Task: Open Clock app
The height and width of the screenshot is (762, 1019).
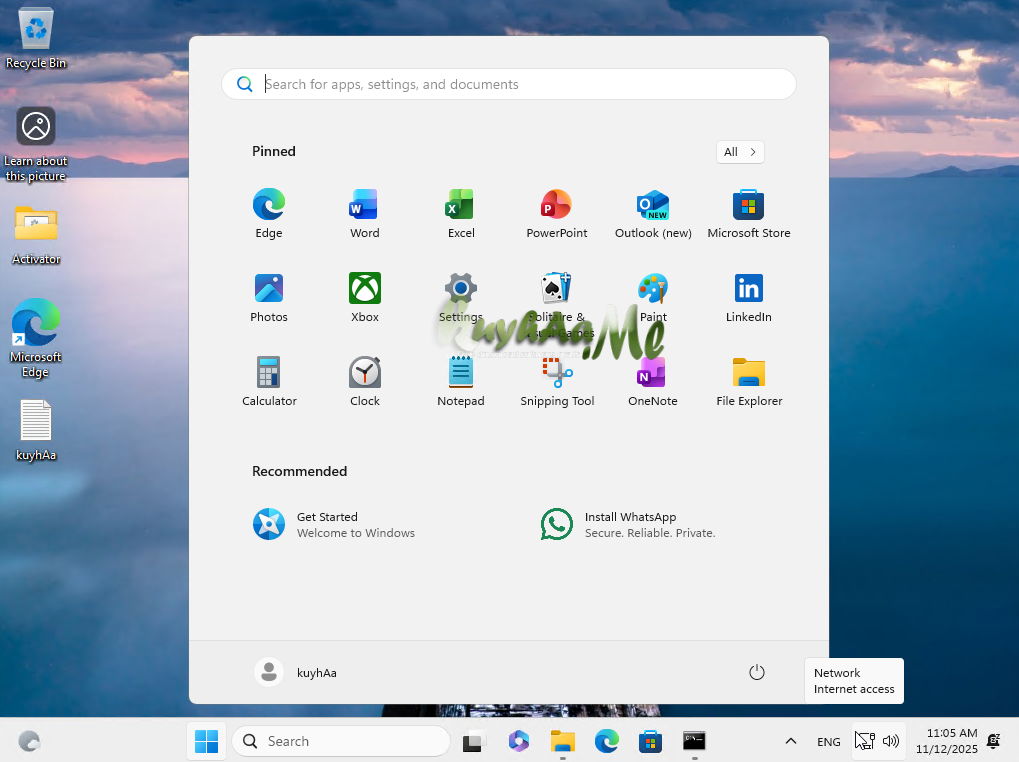Action: click(365, 381)
